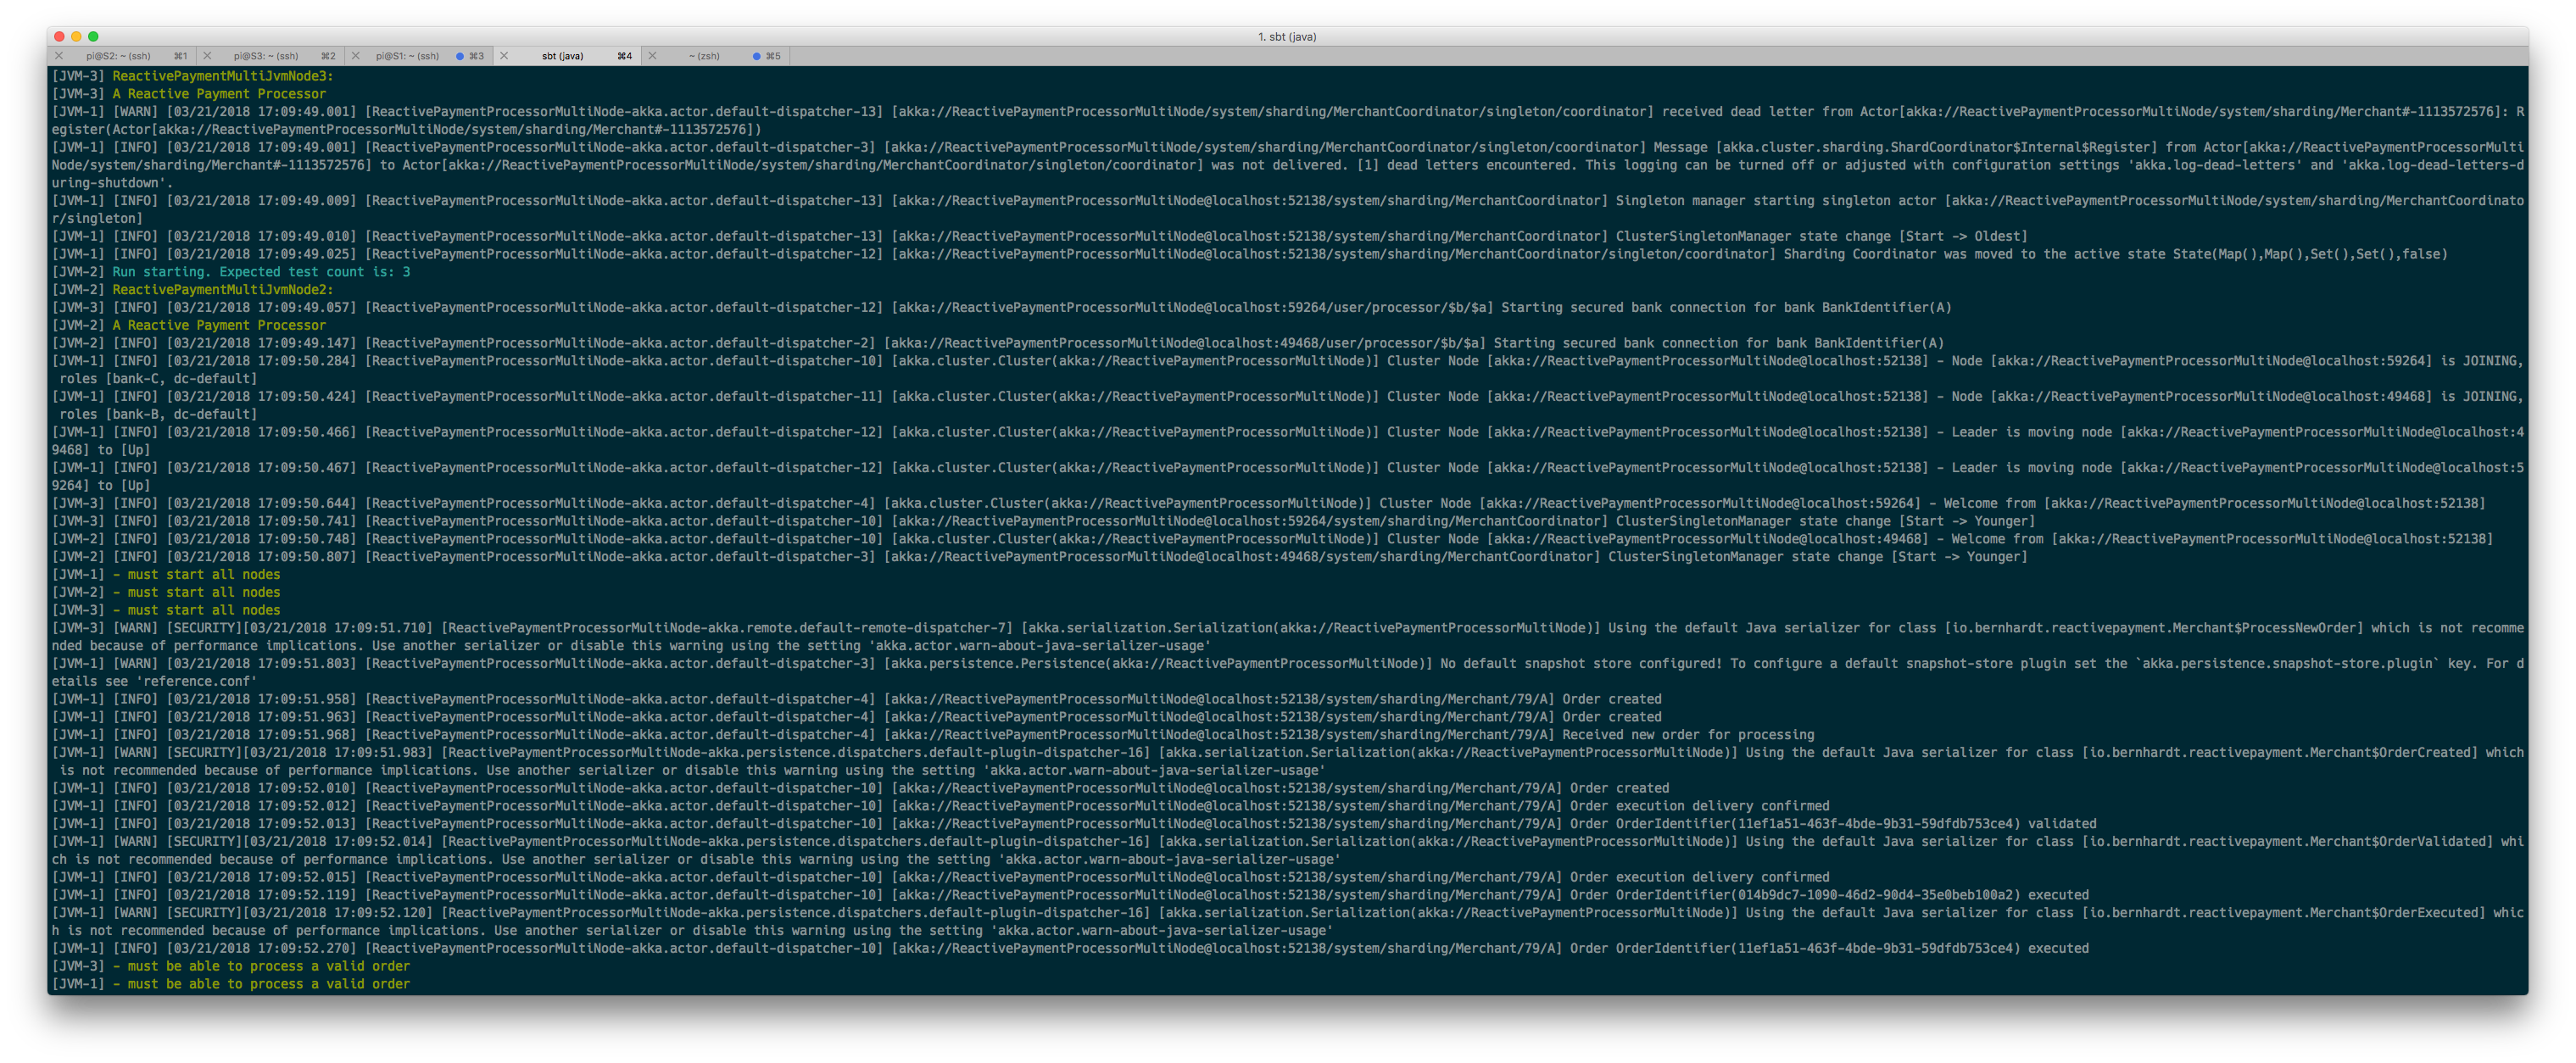
Task: Click JVM-3 'must be able to process' line
Action: (x=260, y=966)
